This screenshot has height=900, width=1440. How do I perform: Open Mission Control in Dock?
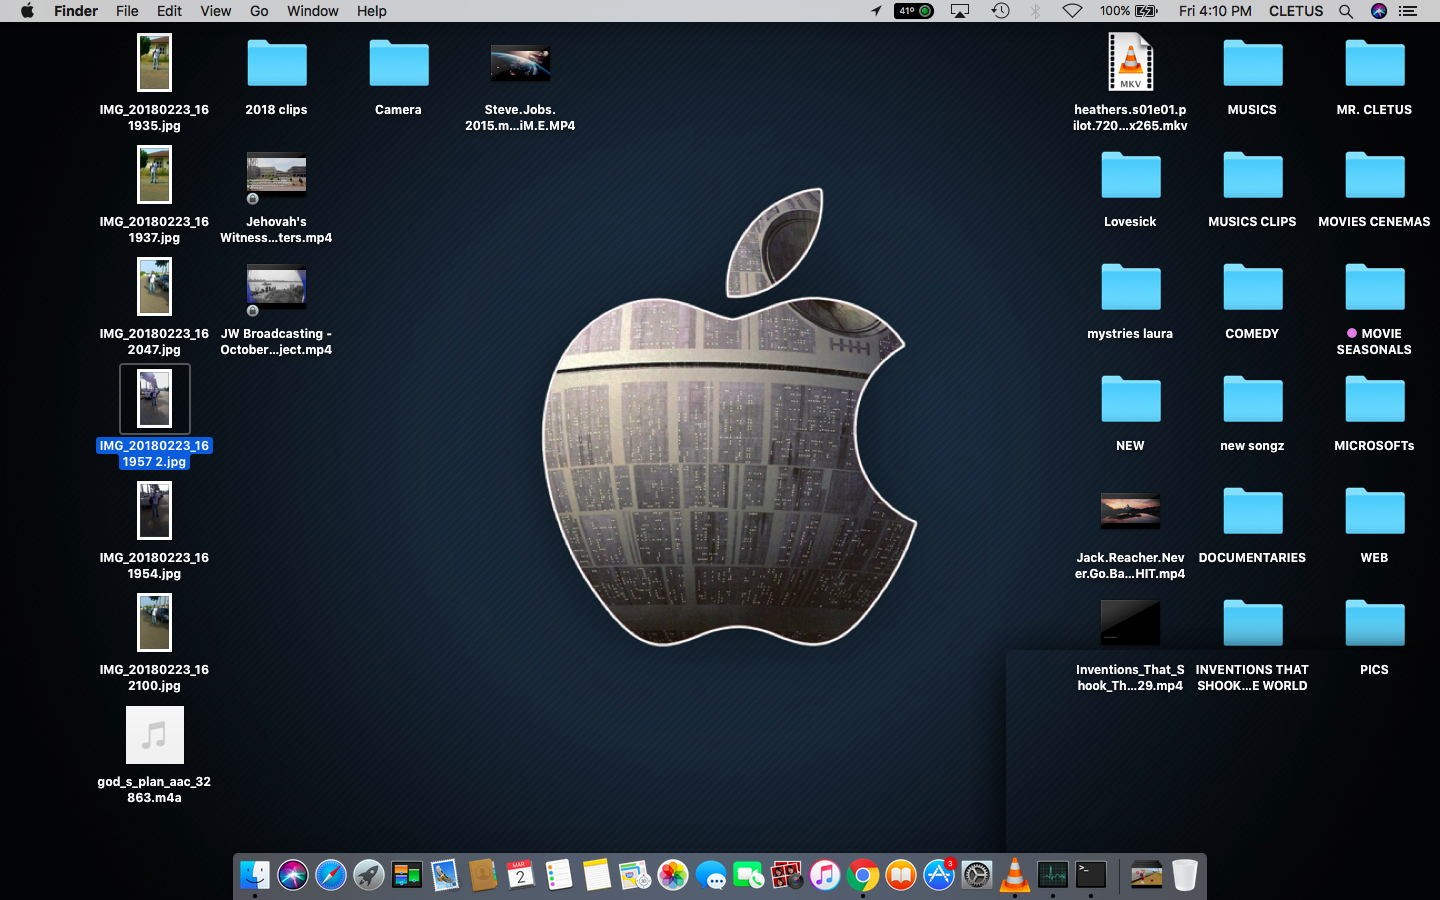click(407, 876)
